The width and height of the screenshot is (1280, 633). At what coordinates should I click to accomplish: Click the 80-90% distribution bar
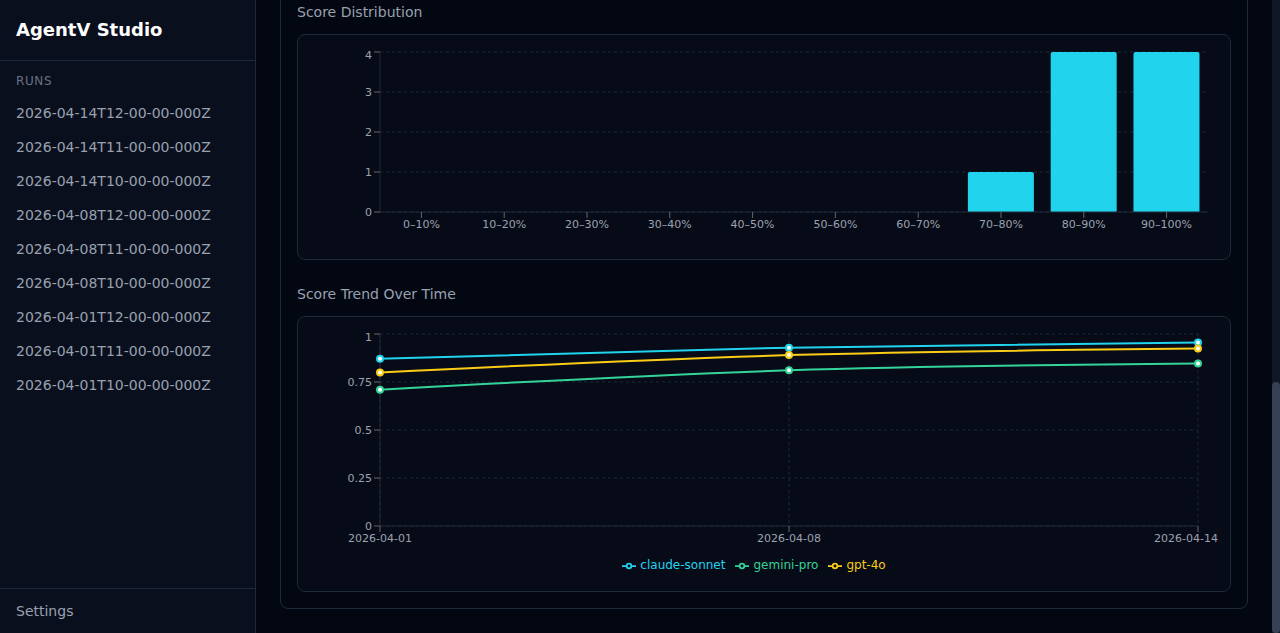(x=1084, y=130)
